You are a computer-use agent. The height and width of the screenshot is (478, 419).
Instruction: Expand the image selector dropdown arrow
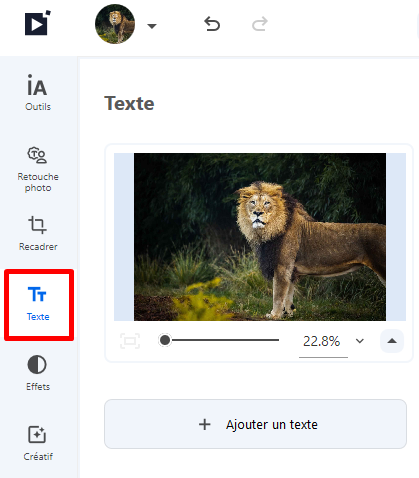(x=152, y=26)
